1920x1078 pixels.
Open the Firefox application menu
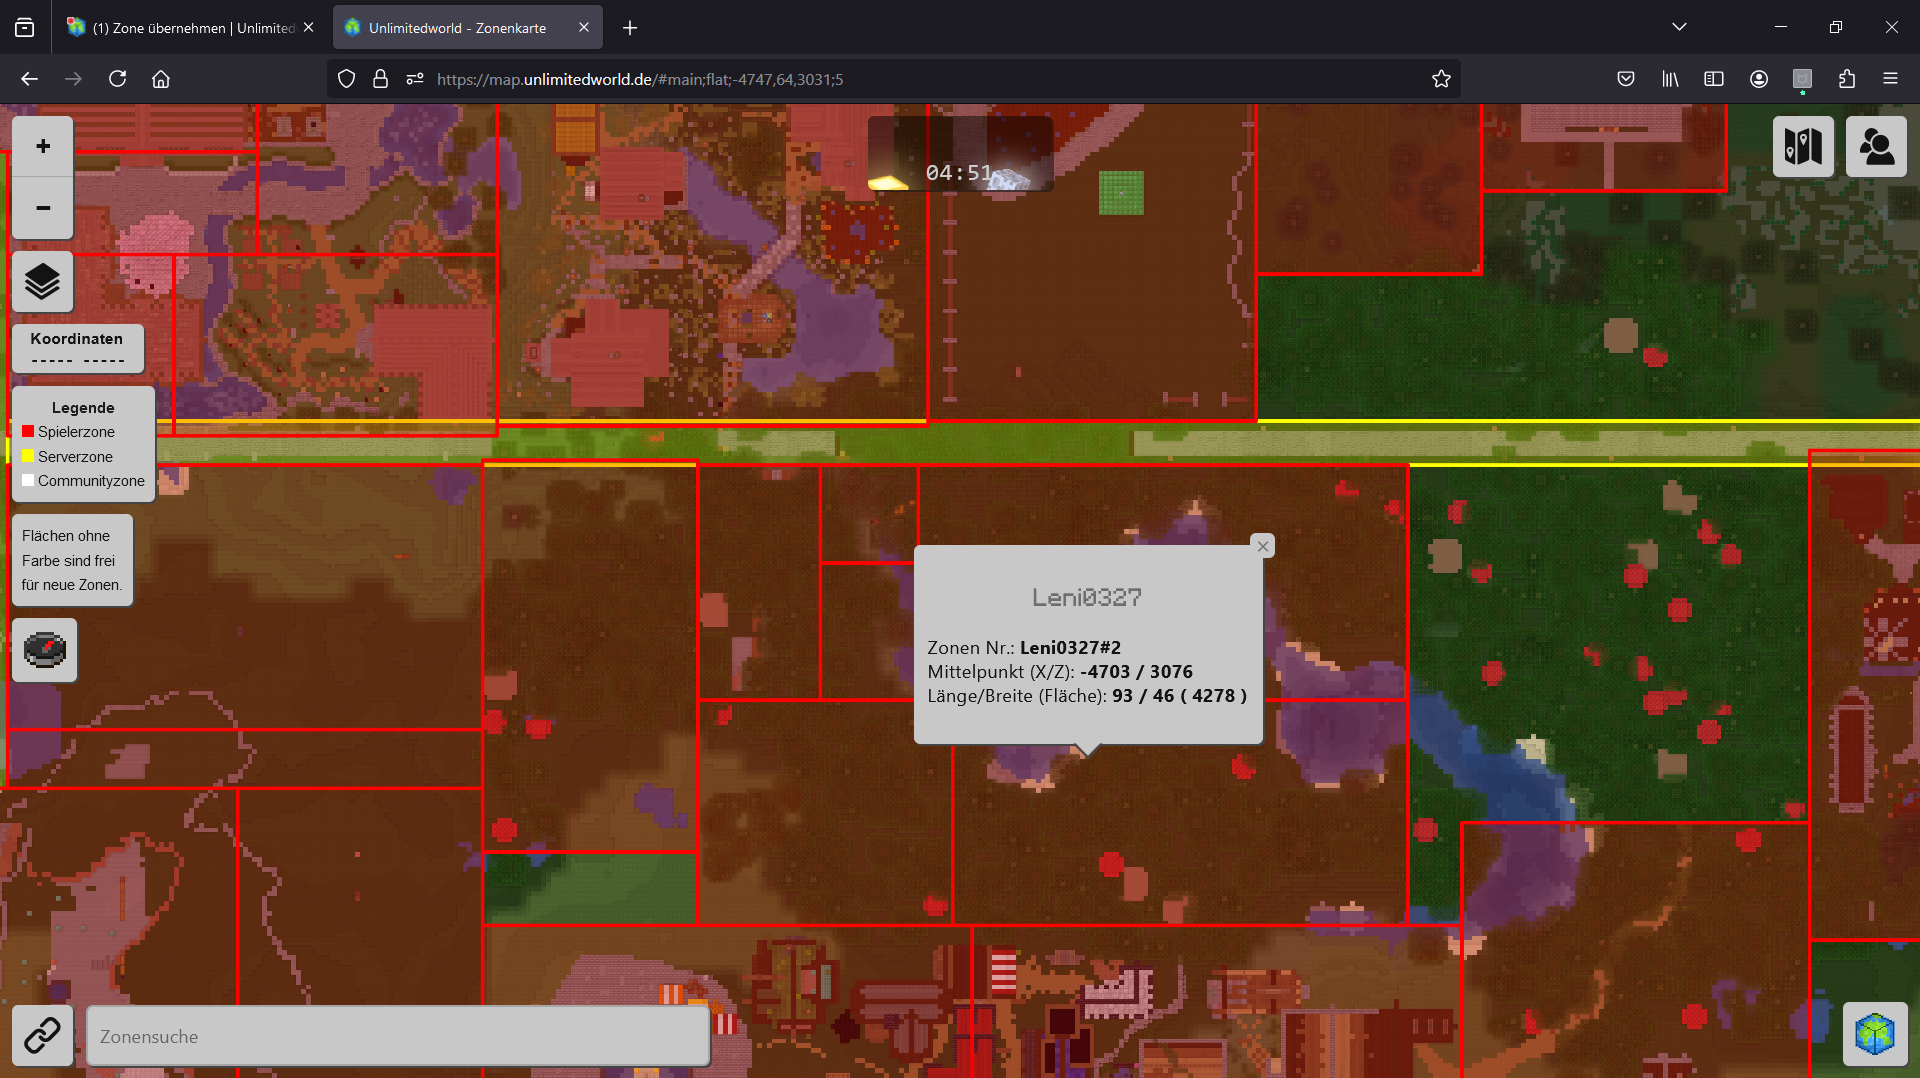pyautogui.click(x=1890, y=79)
